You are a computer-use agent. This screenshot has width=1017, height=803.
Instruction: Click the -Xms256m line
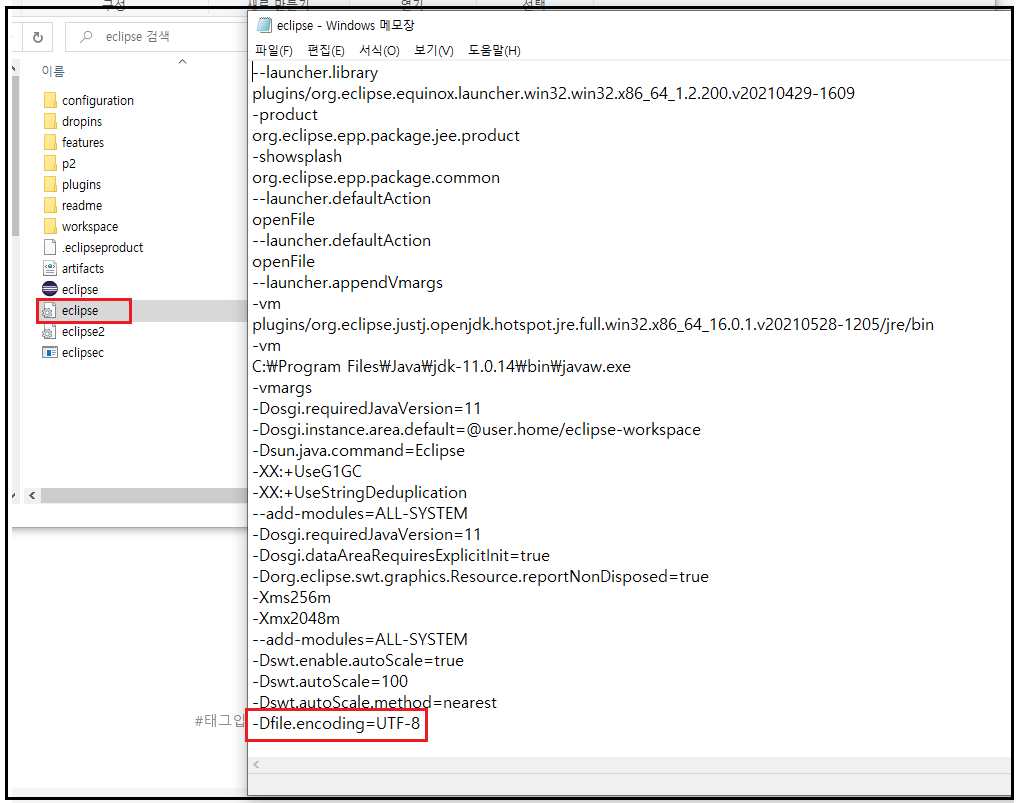coord(292,597)
